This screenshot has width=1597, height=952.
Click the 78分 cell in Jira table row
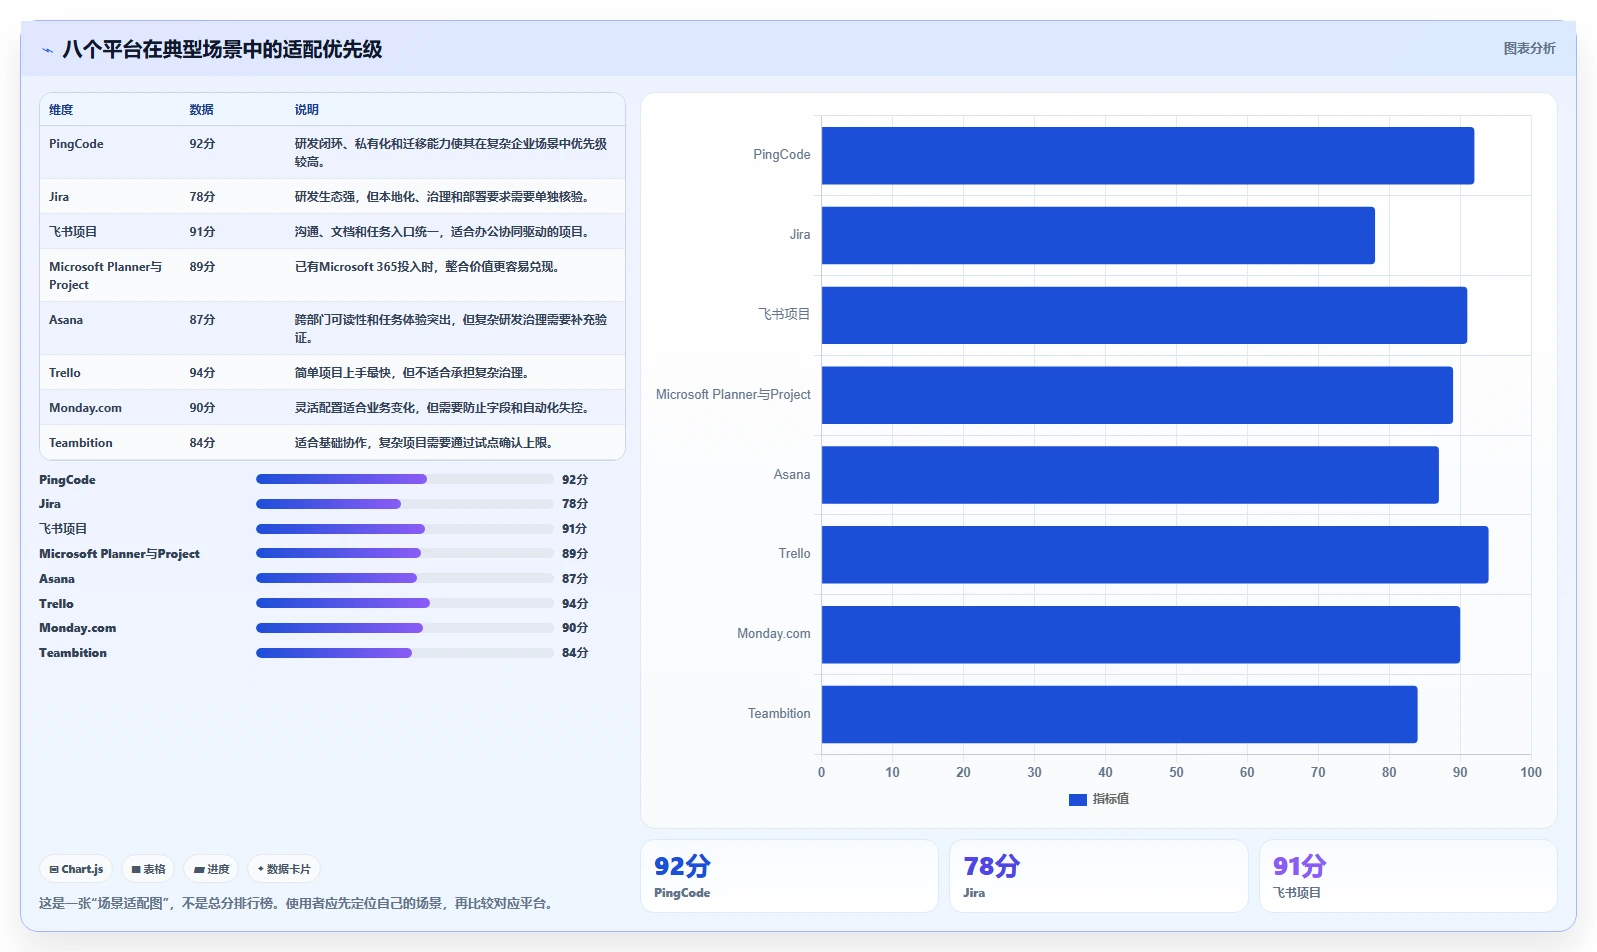pos(202,197)
